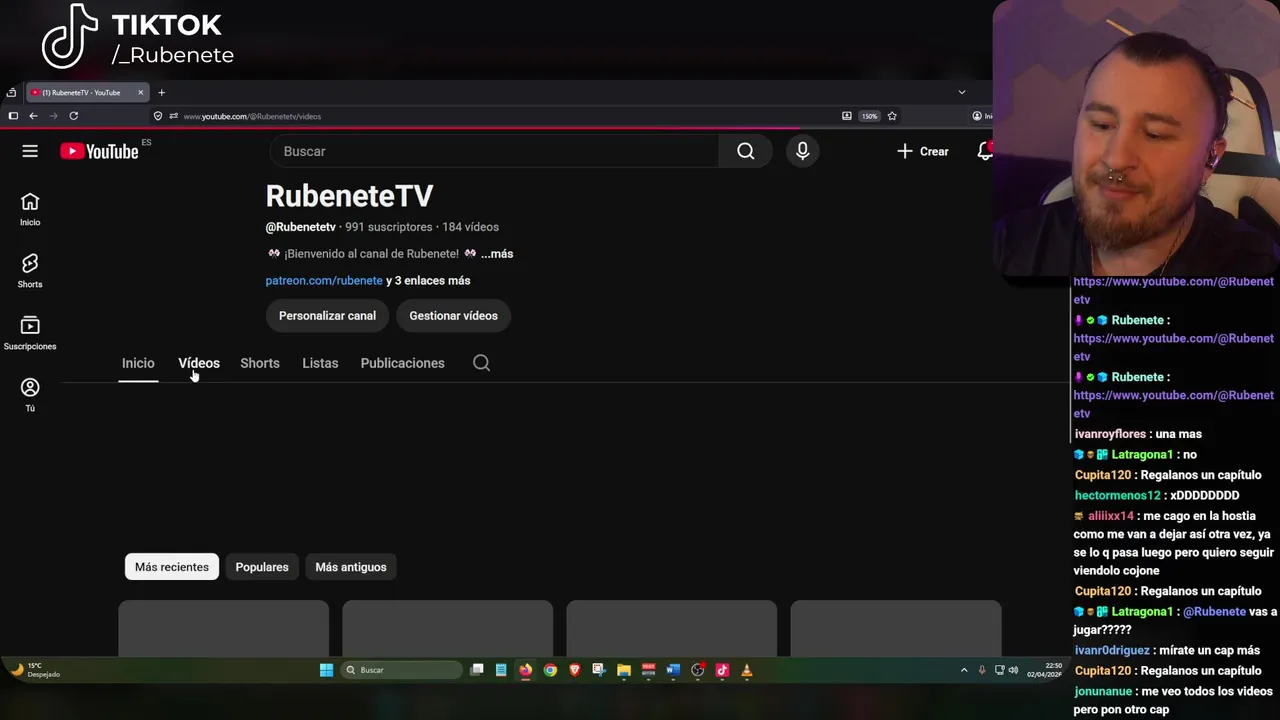Open the Tú sidebar entry
This screenshot has width=1280, height=720.
coord(30,395)
